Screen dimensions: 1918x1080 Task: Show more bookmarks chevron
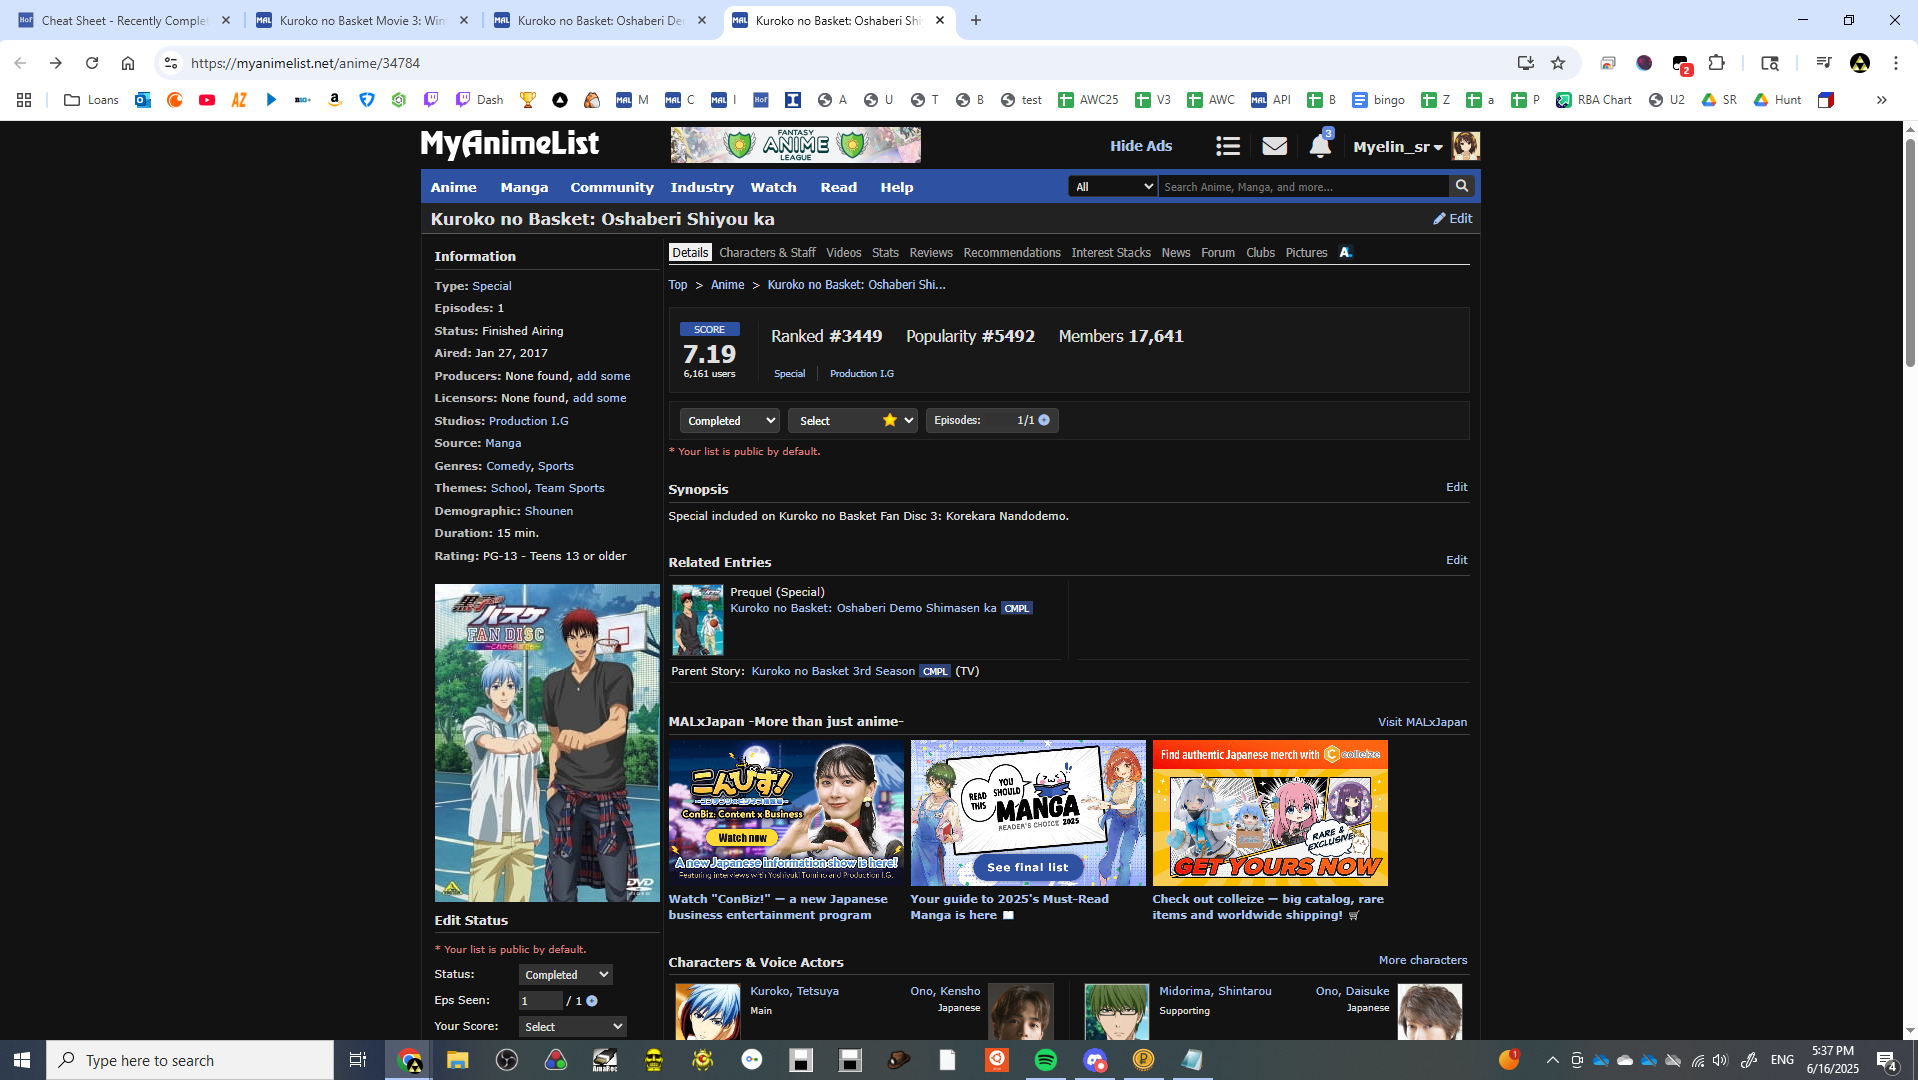(1881, 100)
